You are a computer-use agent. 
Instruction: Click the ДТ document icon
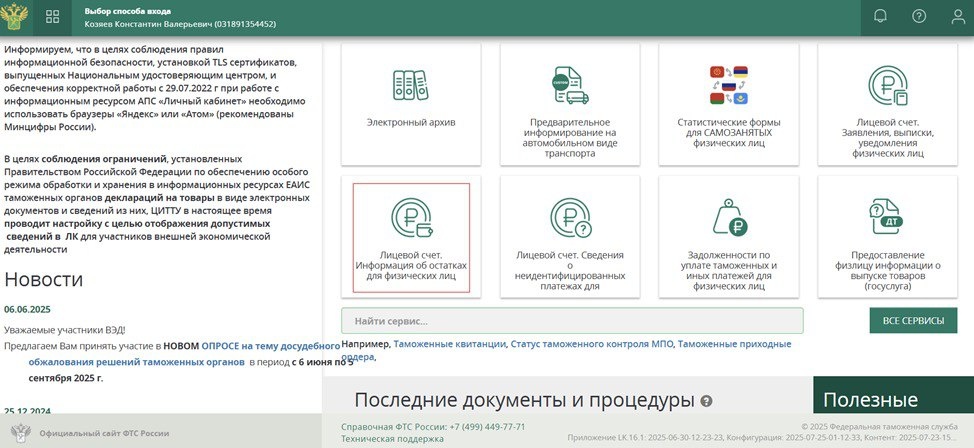(x=887, y=217)
